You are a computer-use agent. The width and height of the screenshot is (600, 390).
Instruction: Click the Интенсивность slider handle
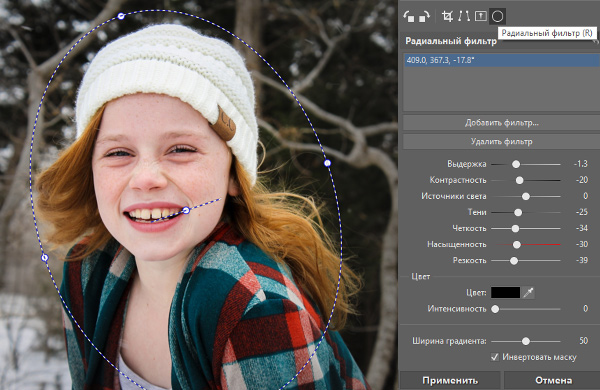tap(495, 309)
